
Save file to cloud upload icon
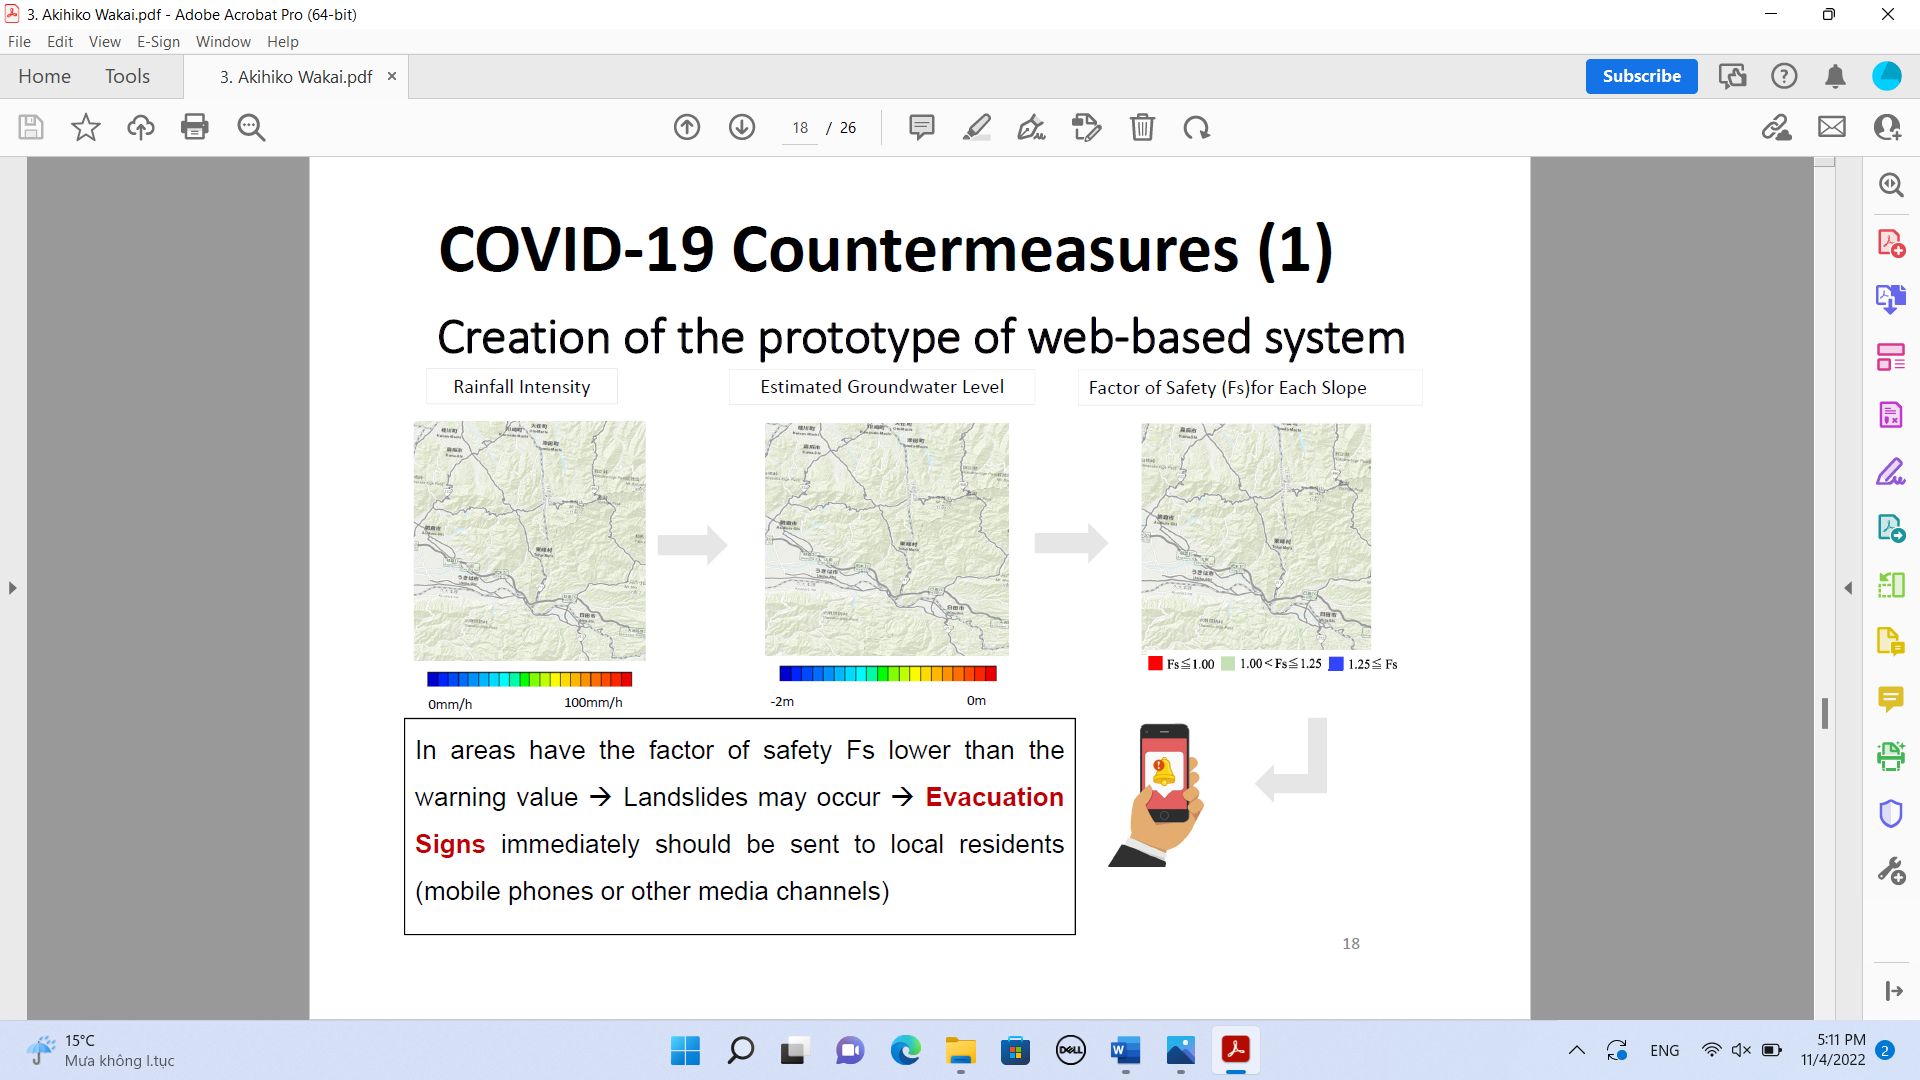click(141, 127)
